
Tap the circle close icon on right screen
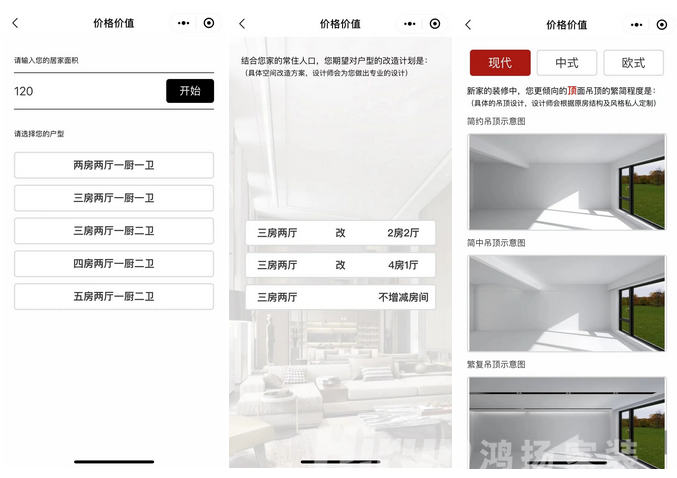[661, 25]
